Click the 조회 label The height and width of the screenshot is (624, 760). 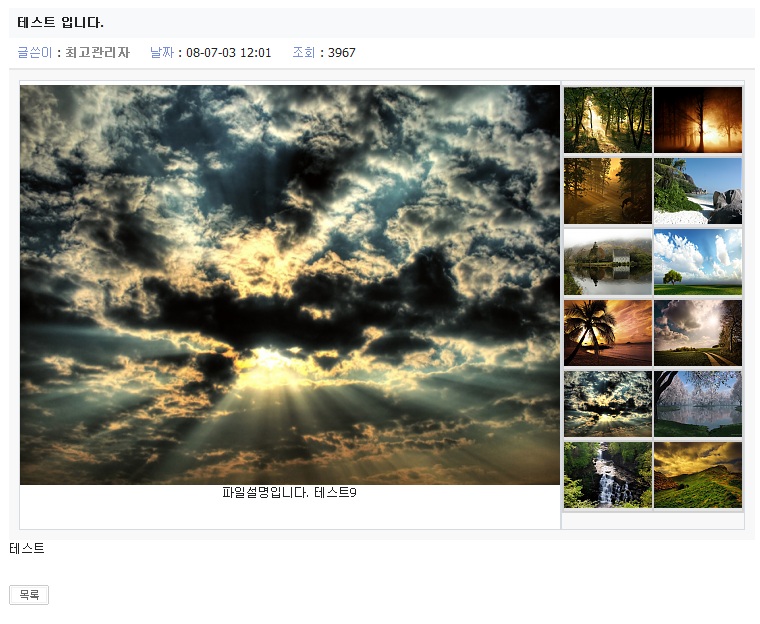pyautogui.click(x=304, y=52)
